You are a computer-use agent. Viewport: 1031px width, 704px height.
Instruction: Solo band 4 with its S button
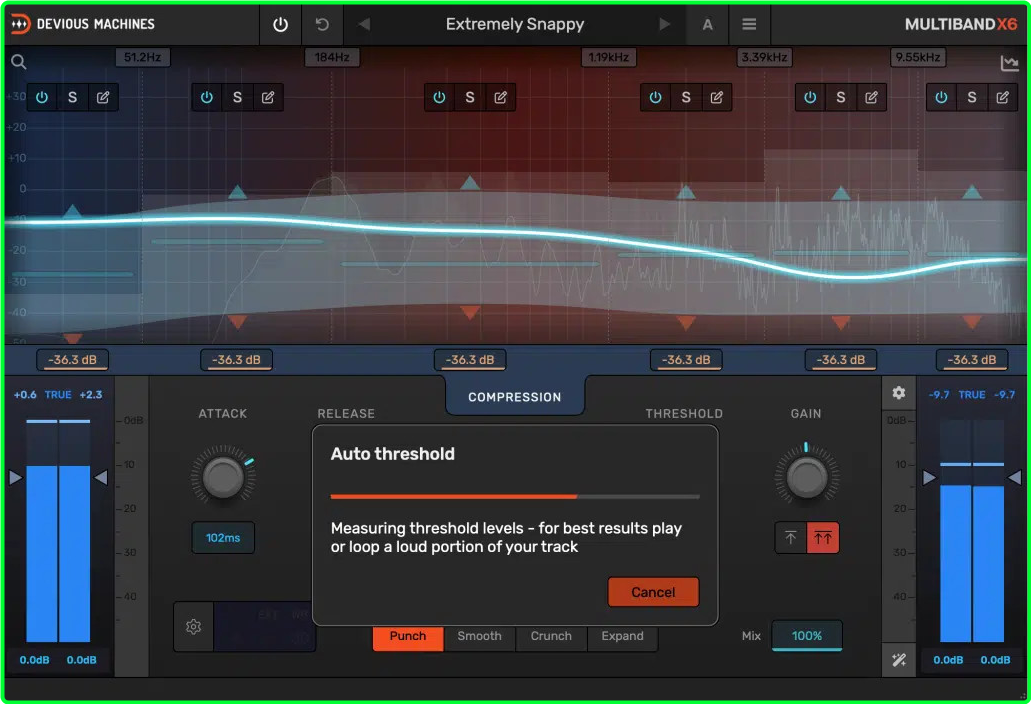tap(686, 97)
